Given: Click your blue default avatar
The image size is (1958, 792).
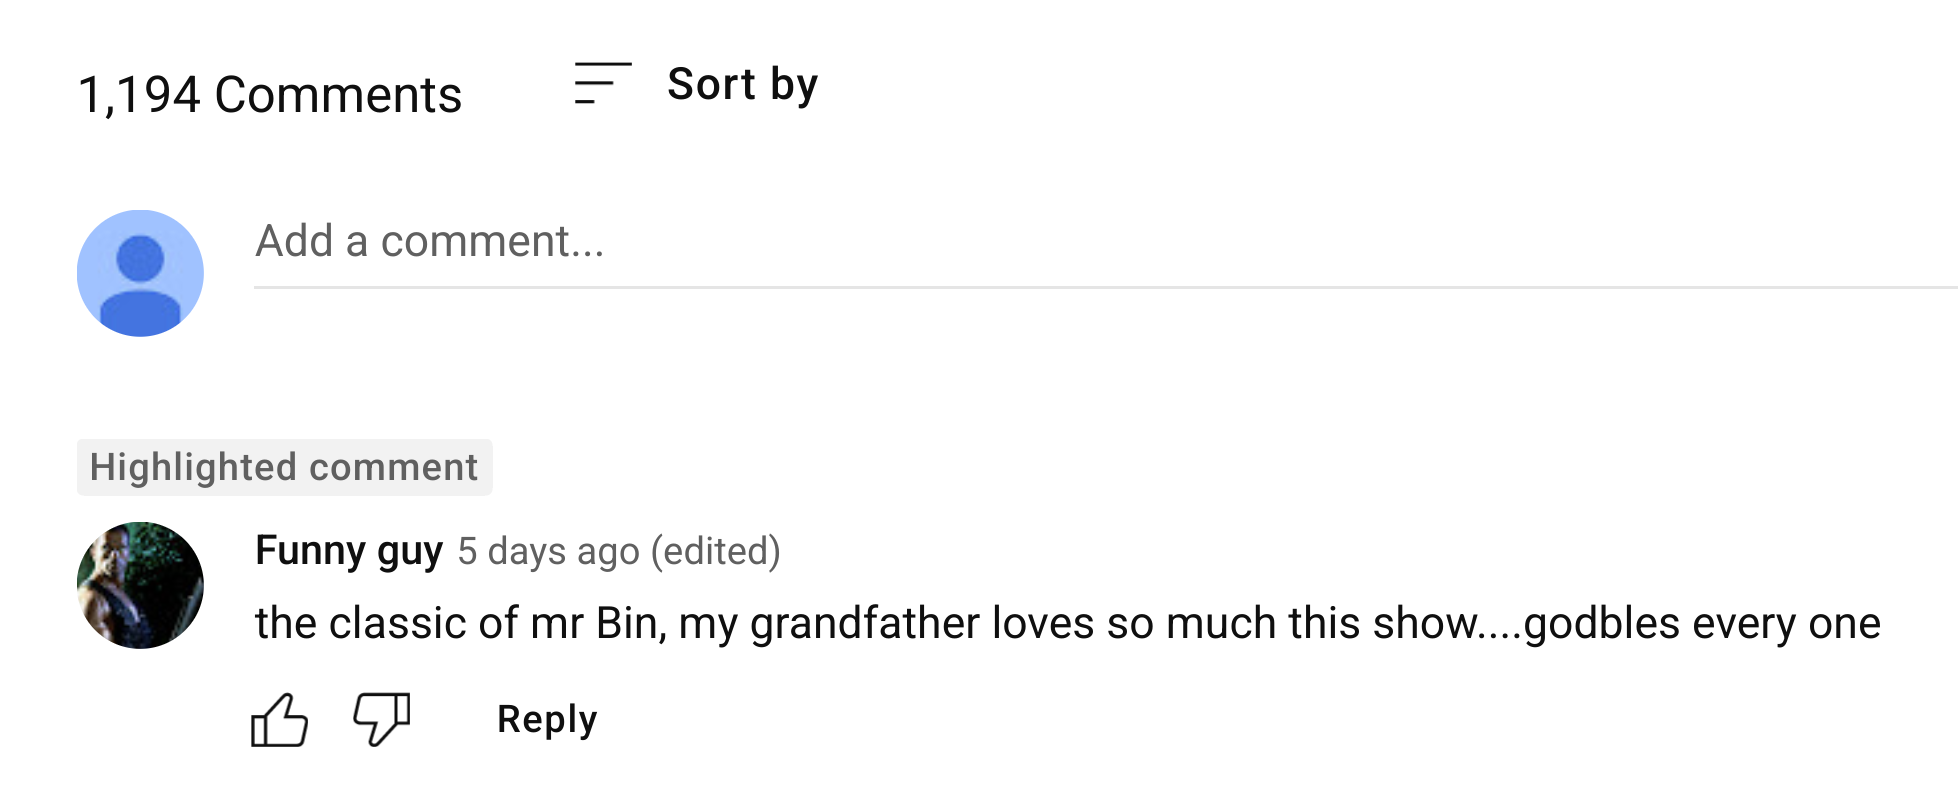Looking at the screenshot, I should pos(140,273).
